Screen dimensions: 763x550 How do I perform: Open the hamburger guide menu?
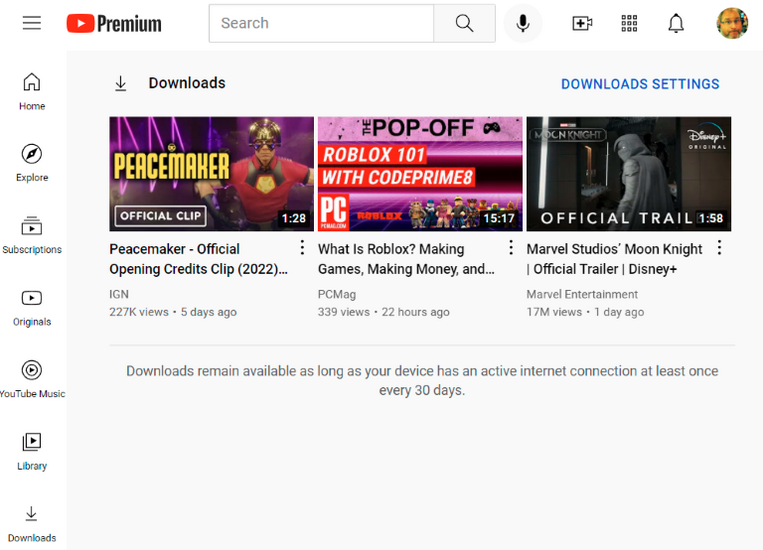[x=32, y=23]
